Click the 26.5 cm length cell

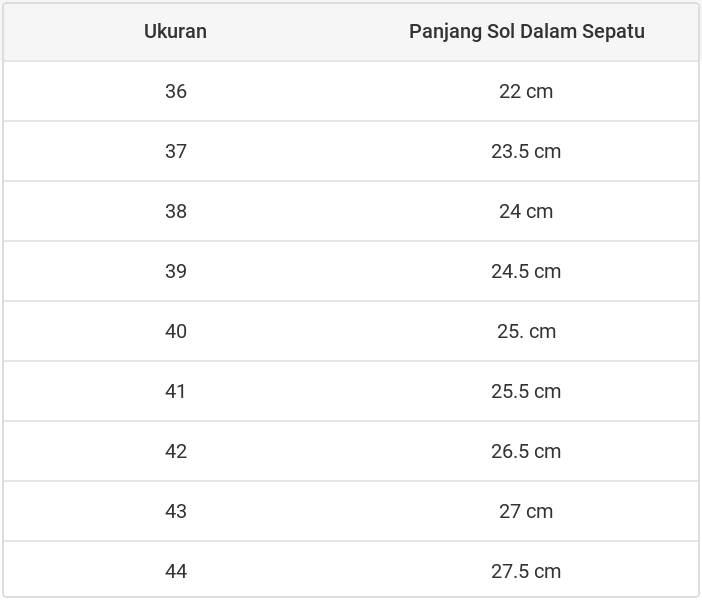pos(526,451)
